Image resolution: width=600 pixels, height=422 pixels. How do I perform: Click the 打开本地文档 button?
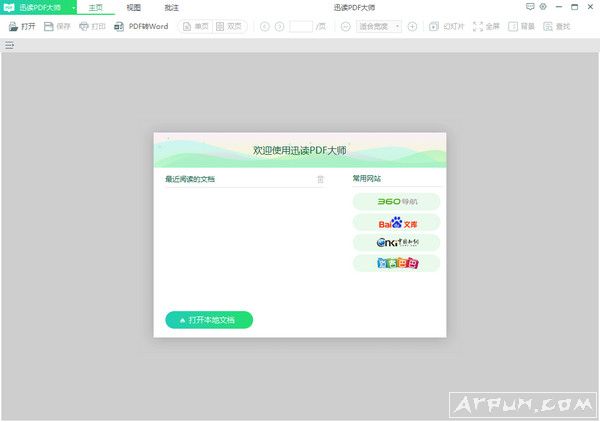coord(209,320)
